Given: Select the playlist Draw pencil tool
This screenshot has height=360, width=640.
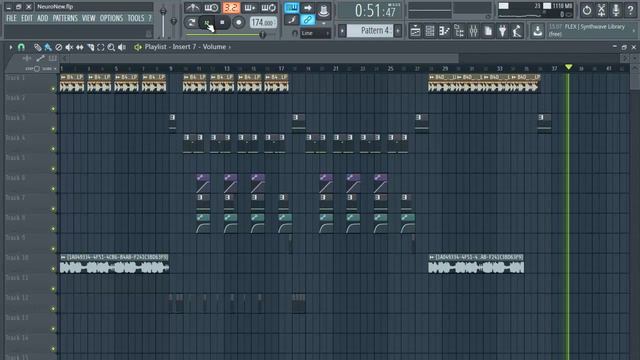Looking at the screenshot, I should tap(38, 47).
